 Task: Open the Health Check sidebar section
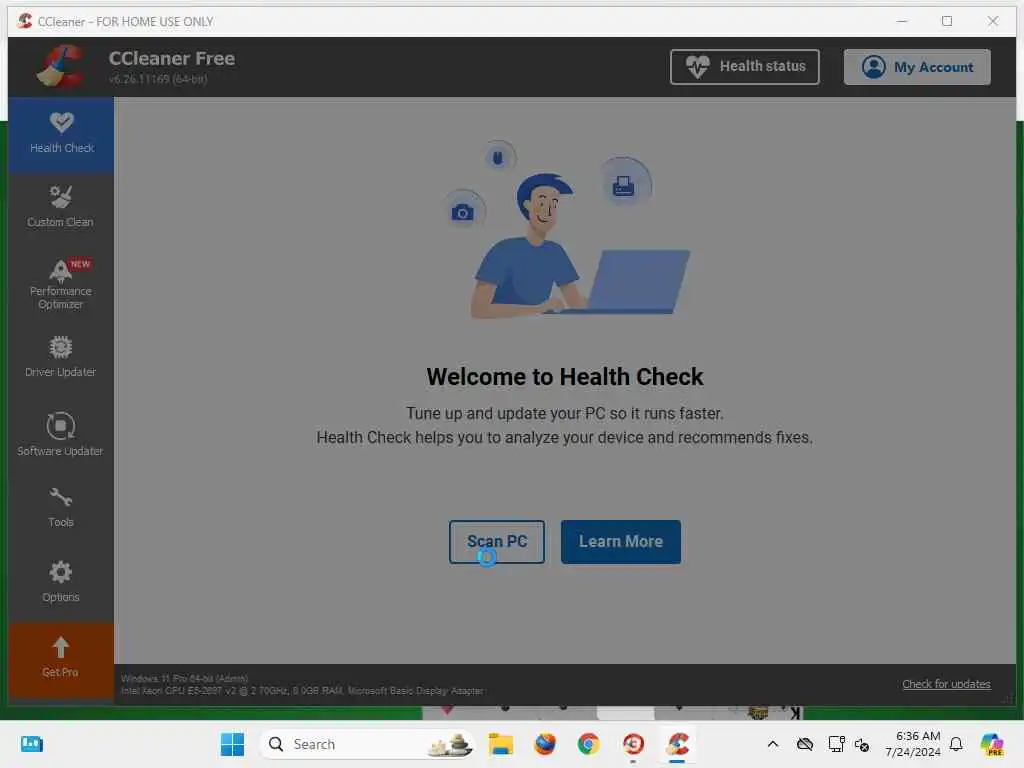click(61, 135)
